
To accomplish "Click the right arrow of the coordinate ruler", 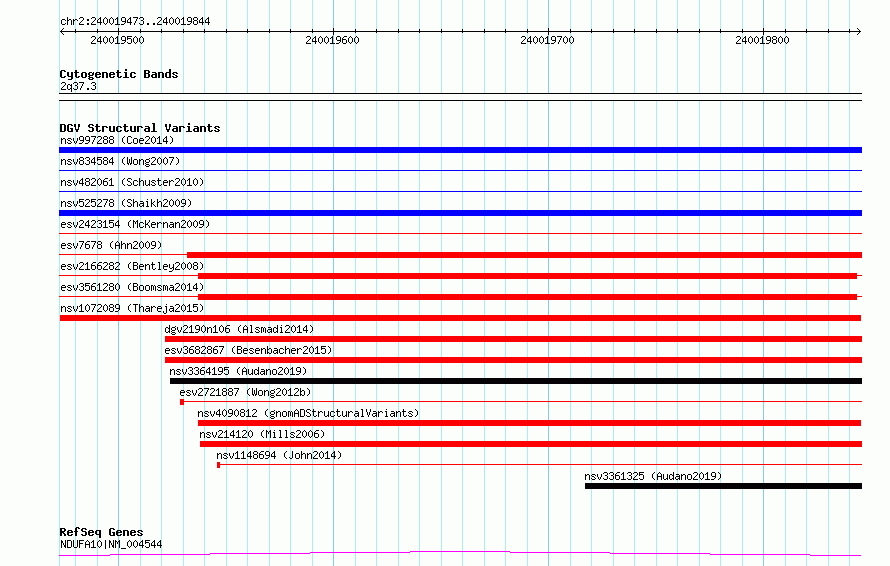I will coord(858,31).
